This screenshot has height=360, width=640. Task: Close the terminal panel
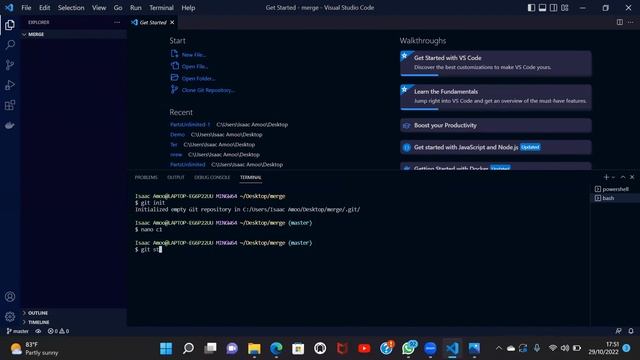coord(632,177)
